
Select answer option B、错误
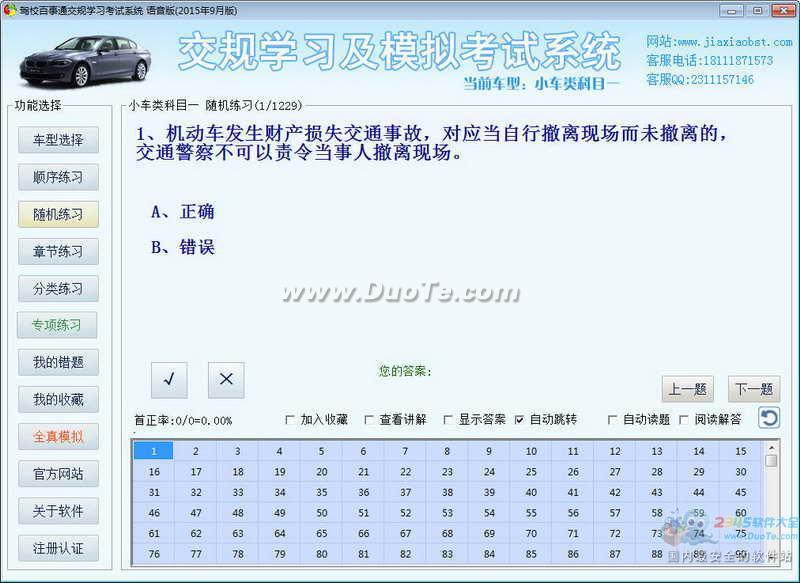point(183,247)
